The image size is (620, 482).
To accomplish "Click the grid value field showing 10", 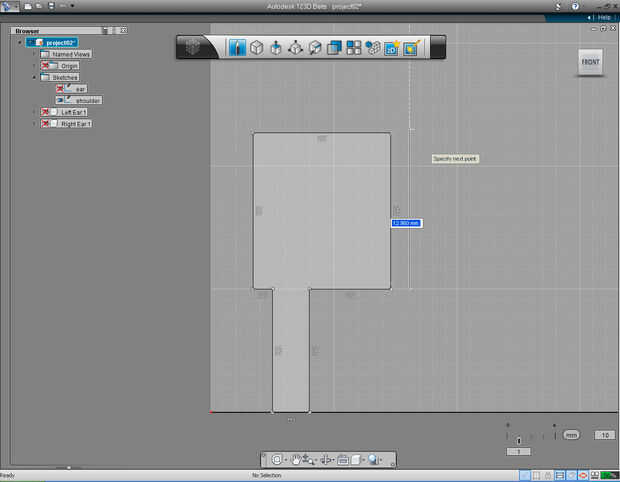I will (605, 435).
